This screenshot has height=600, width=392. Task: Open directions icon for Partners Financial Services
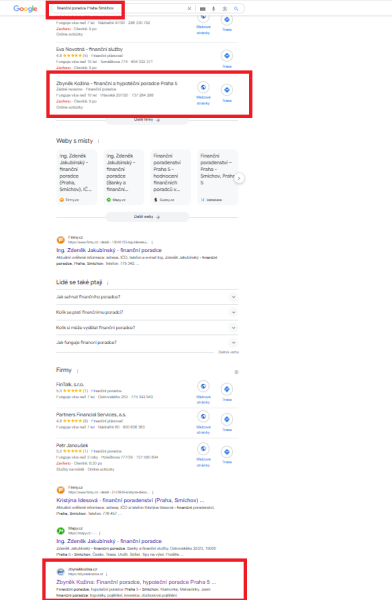tap(227, 419)
